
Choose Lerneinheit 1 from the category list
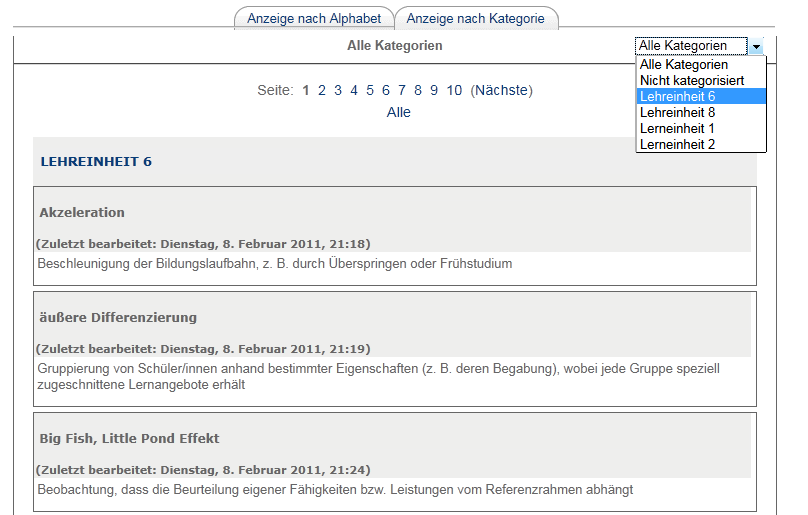tap(677, 129)
